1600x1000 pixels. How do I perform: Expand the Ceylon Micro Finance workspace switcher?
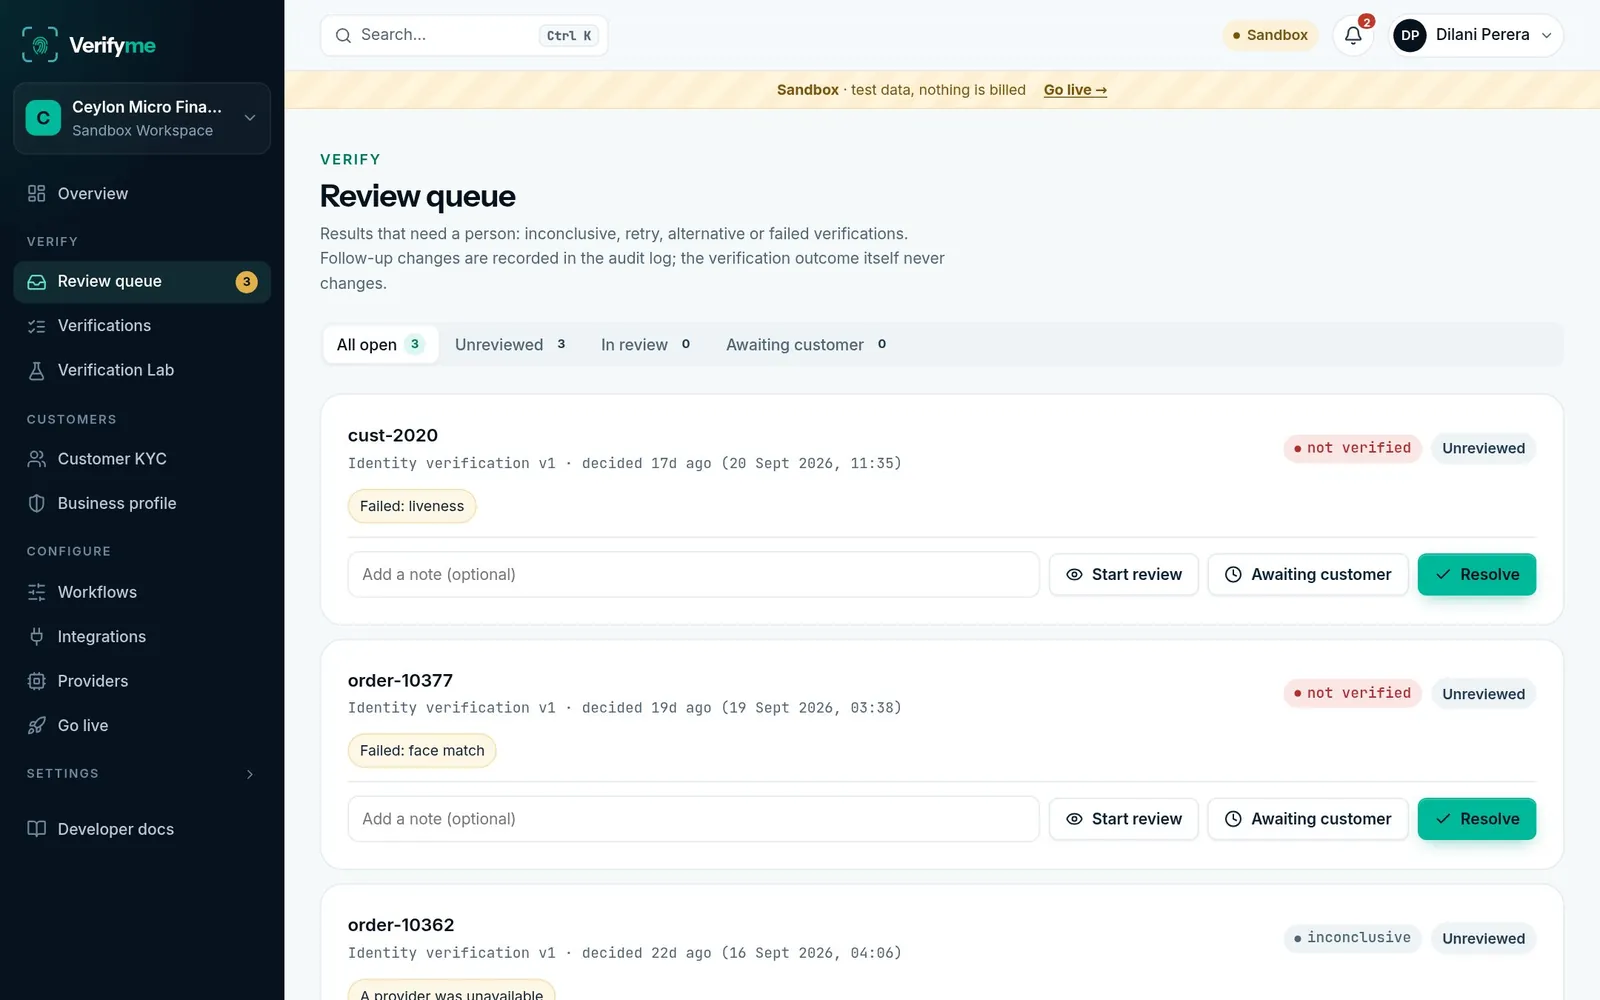142,118
